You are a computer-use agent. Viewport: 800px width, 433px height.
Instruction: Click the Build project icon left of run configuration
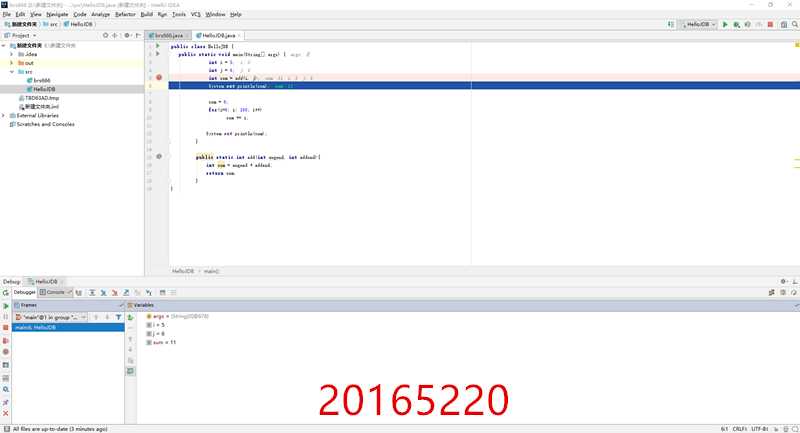[x=671, y=24]
